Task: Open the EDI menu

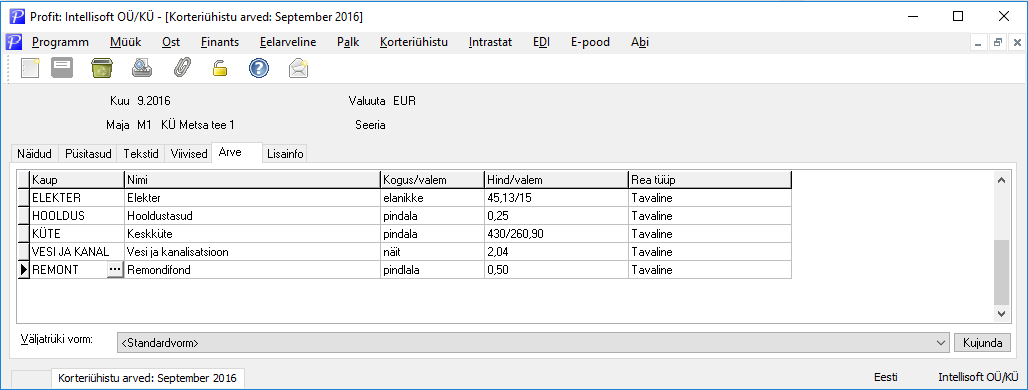Action: click(x=542, y=42)
